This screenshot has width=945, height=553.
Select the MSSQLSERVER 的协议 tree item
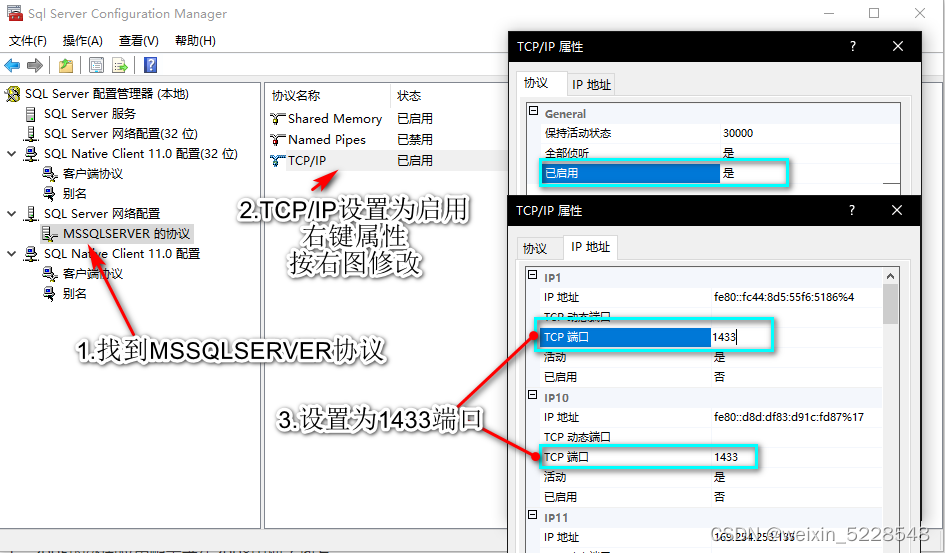coord(126,234)
